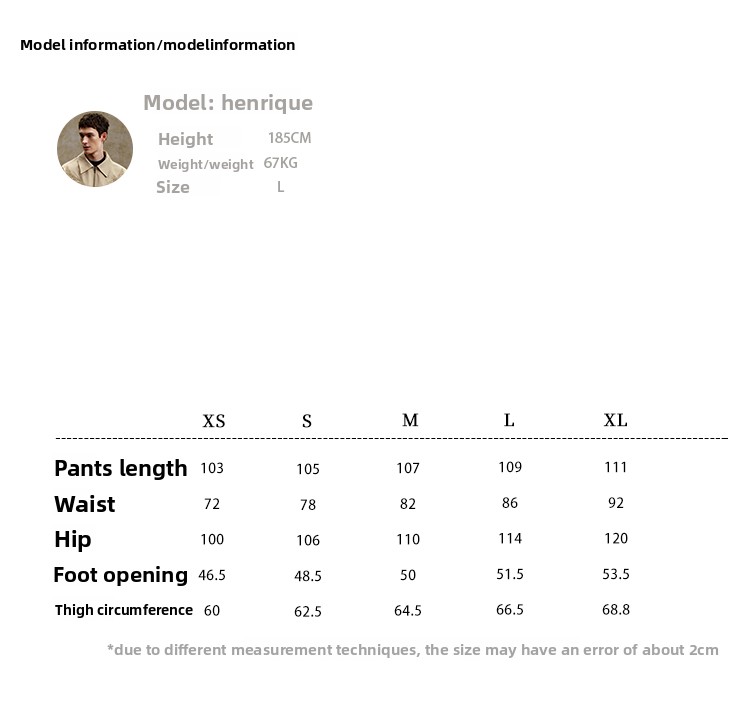Select the M foot opening value 50
The height and width of the screenshot is (703, 750).
coord(408,575)
